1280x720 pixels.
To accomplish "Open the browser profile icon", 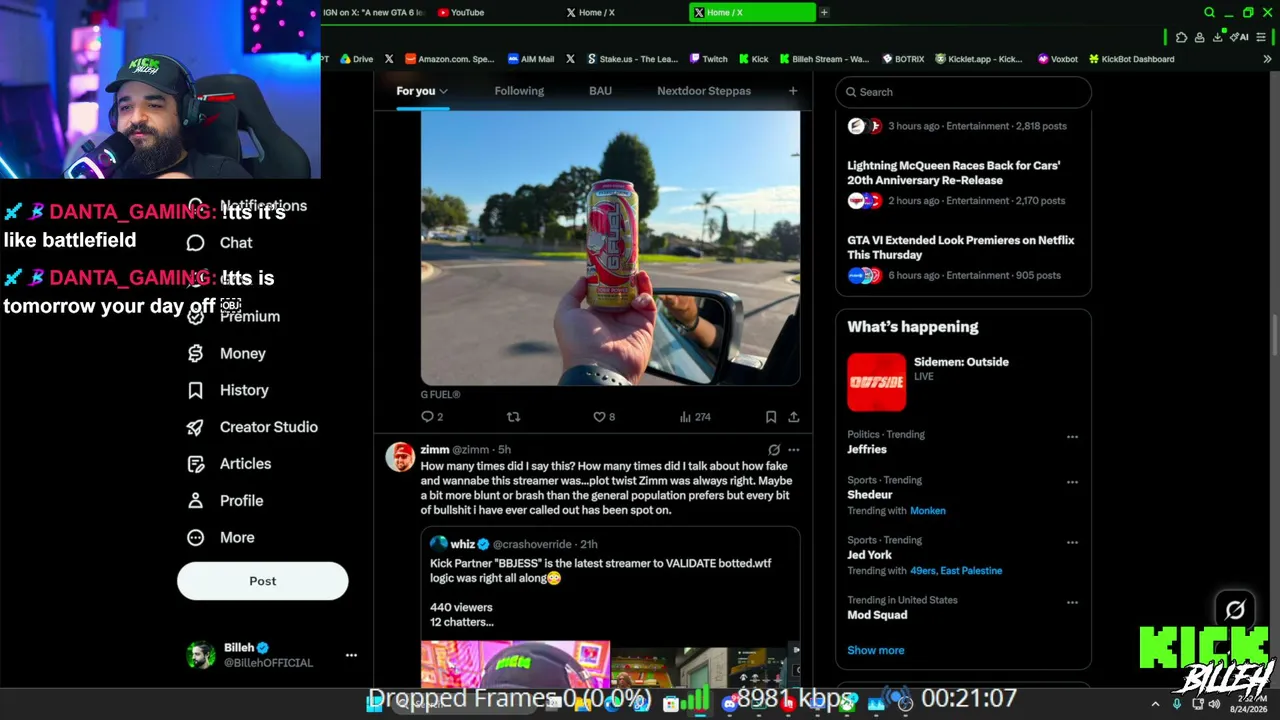I will 1200,37.
